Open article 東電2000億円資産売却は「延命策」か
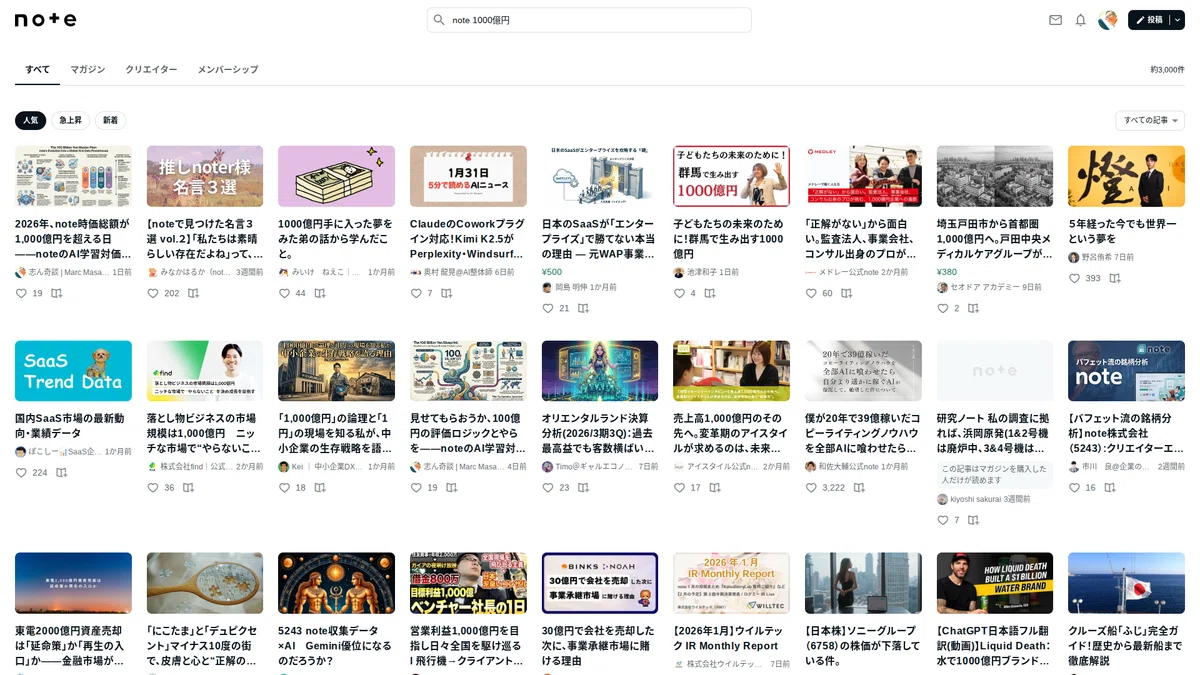The width and height of the screenshot is (1200, 675). pyautogui.click(x=73, y=645)
